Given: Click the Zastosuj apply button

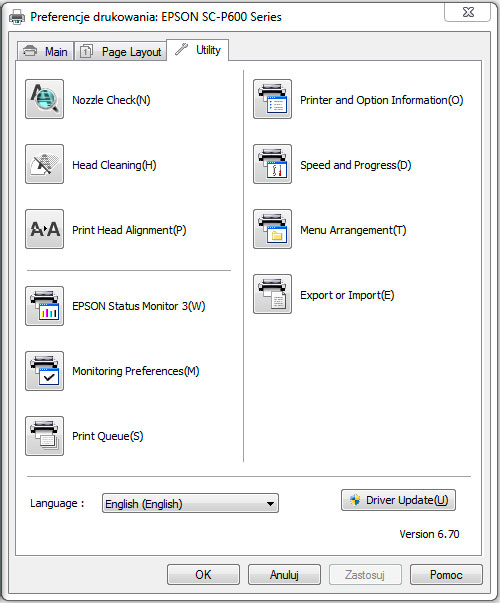Looking at the screenshot, I should [365, 575].
